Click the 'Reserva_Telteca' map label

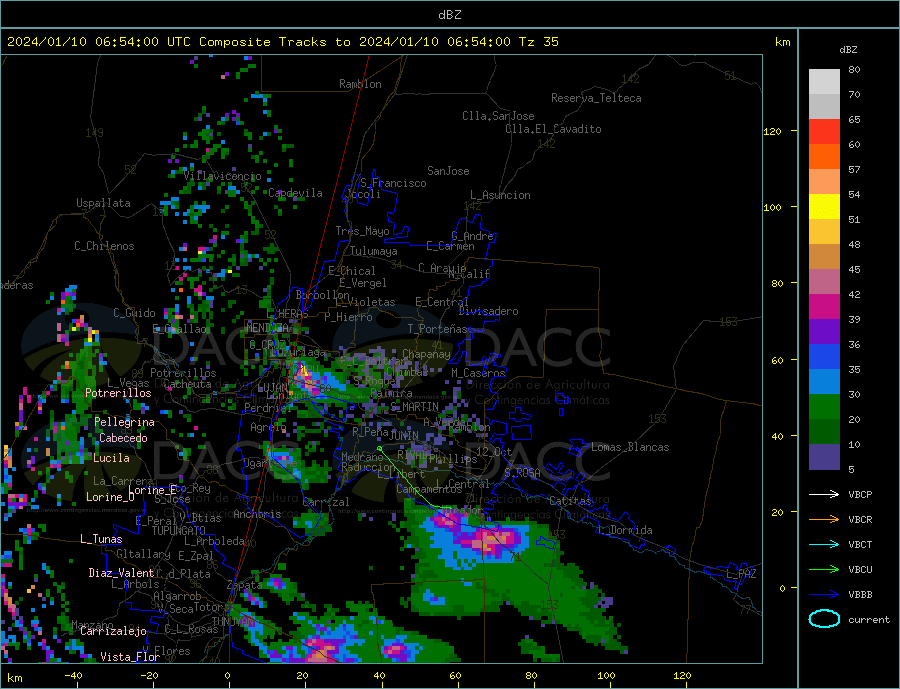point(596,98)
